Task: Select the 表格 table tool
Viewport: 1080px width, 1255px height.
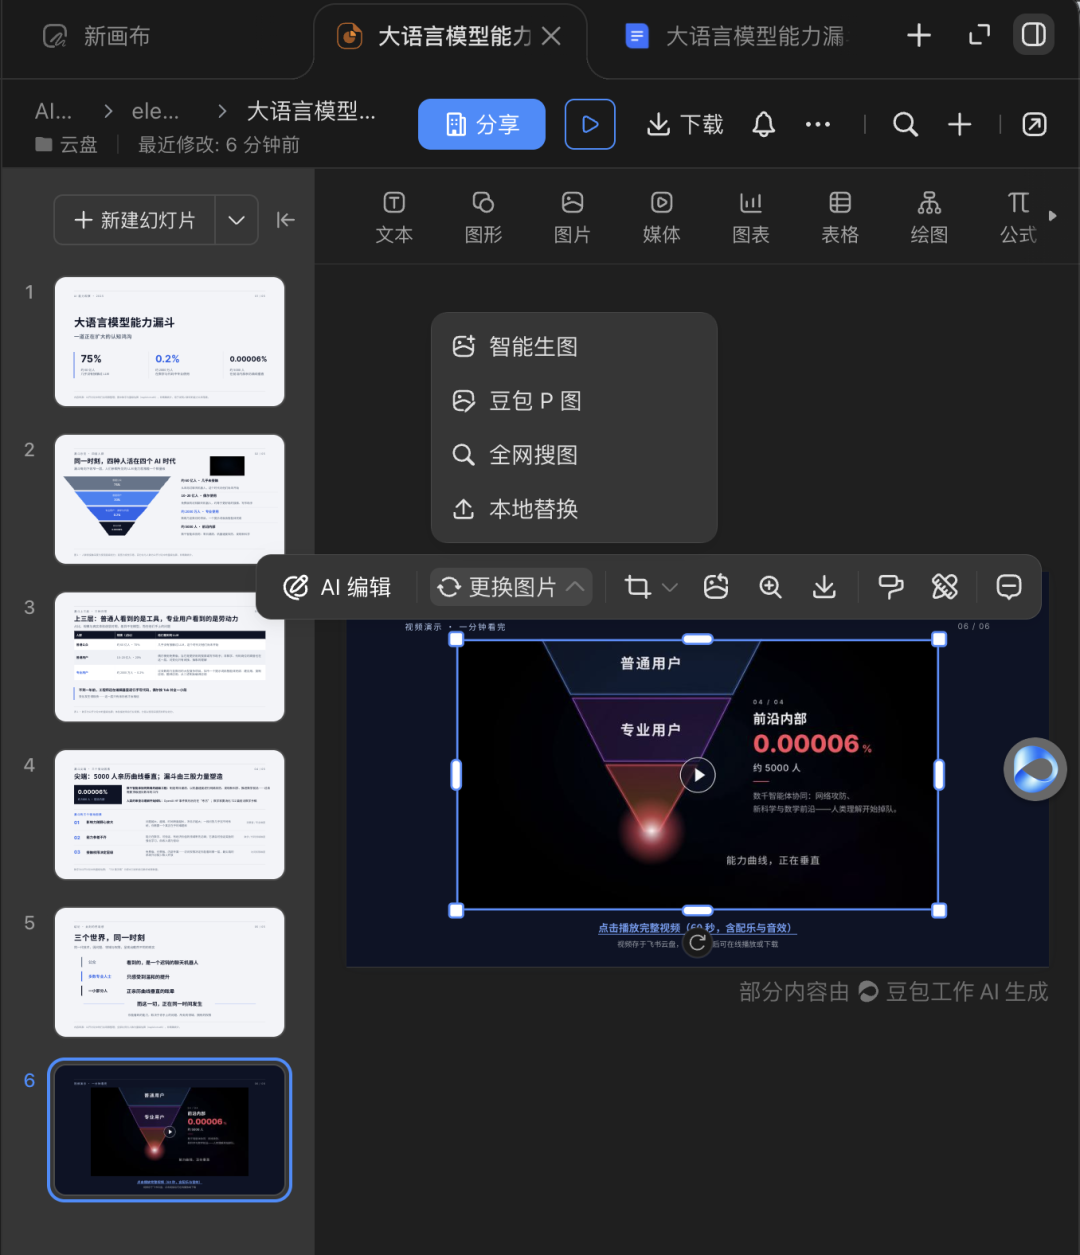Action: [x=840, y=217]
